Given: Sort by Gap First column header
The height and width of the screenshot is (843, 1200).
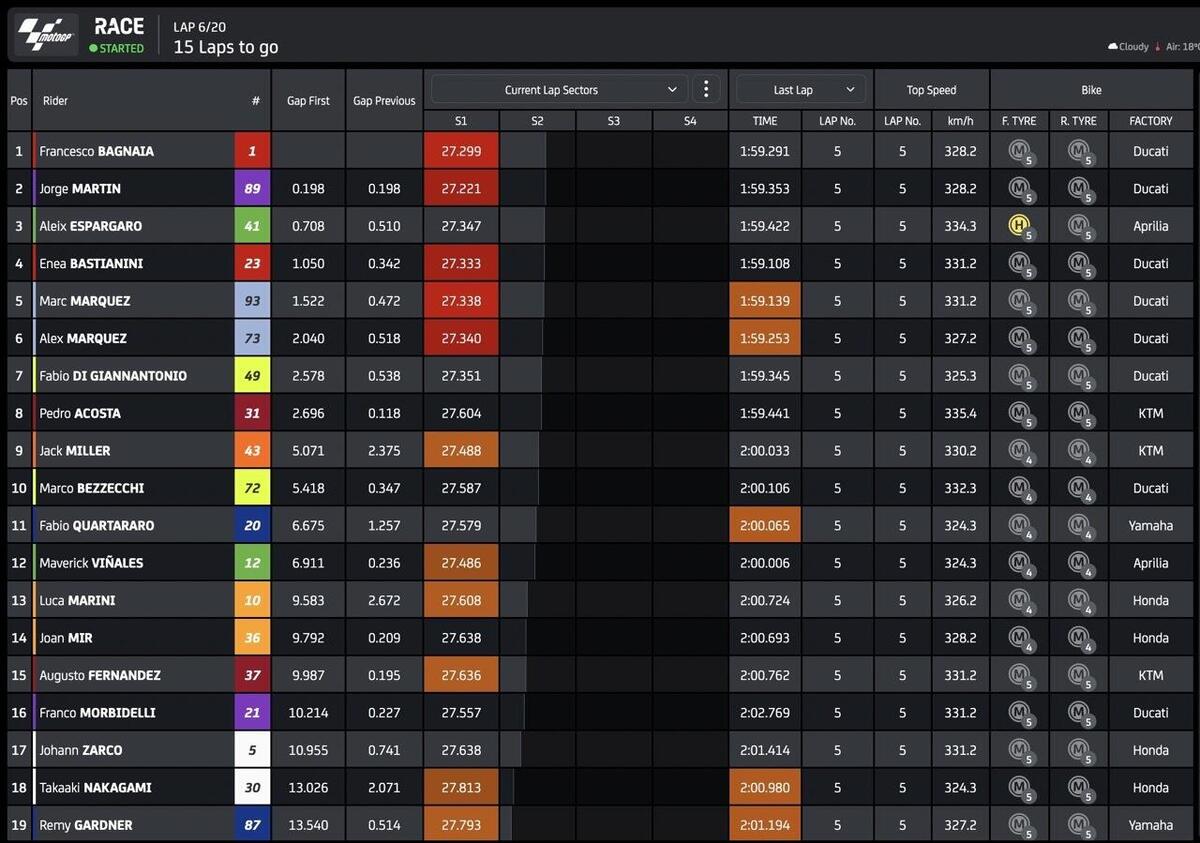Looking at the screenshot, I should (x=308, y=101).
